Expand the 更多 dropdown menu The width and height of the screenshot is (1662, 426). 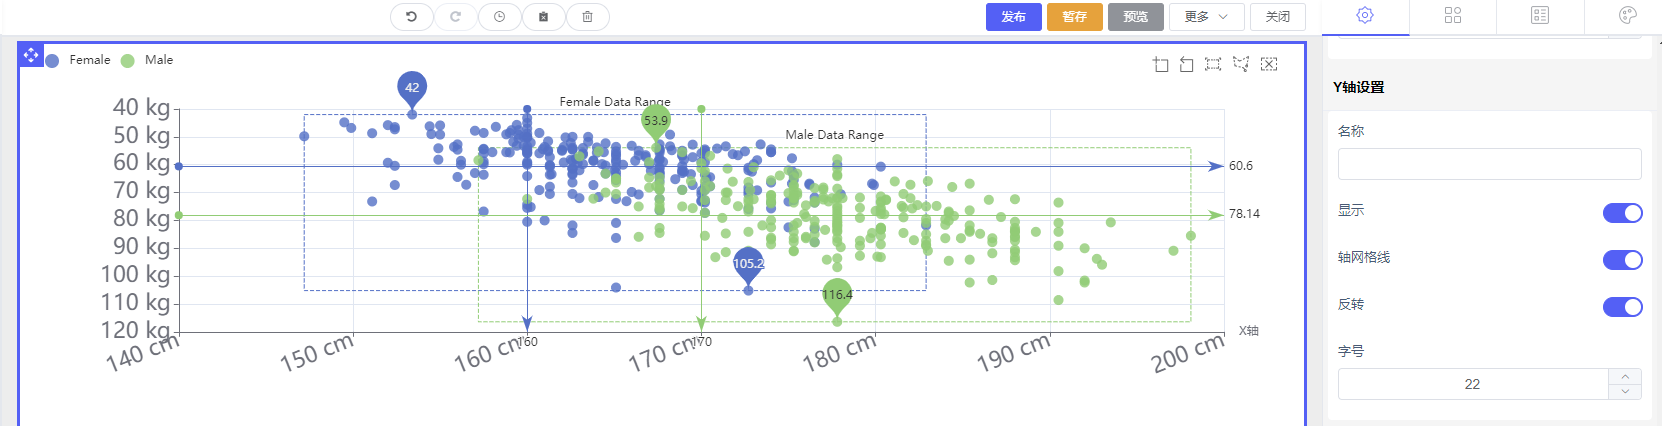tap(1206, 17)
